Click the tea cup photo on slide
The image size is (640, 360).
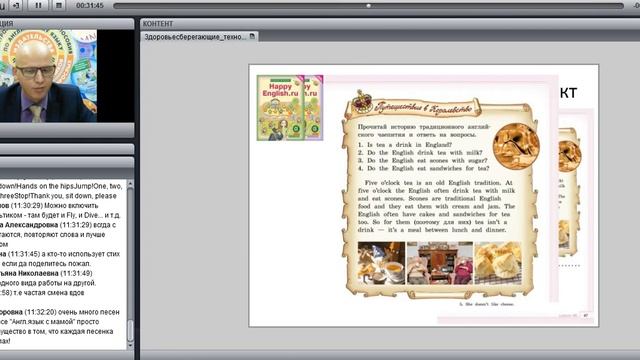click(381, 263)
